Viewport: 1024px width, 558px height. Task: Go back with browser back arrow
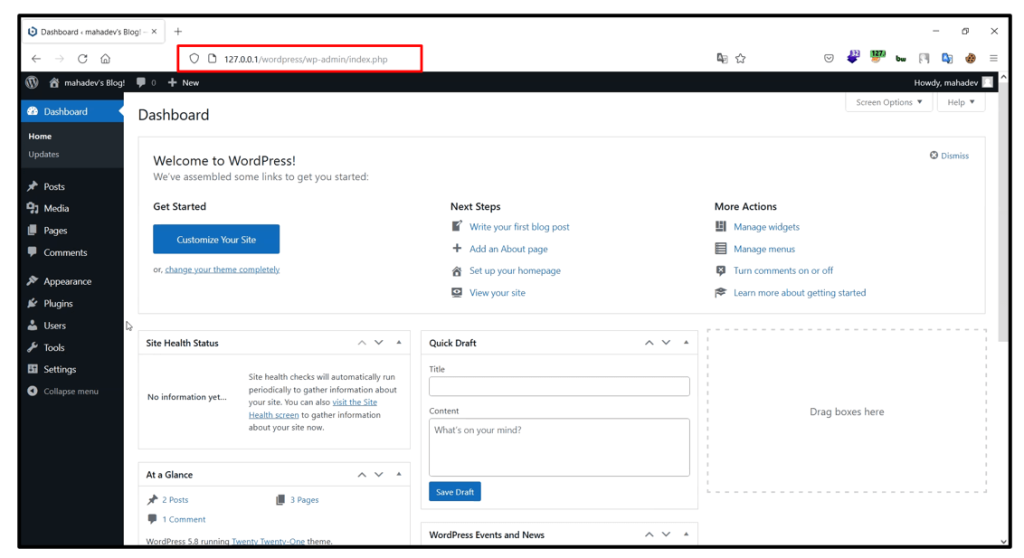[x=36, y=58]
